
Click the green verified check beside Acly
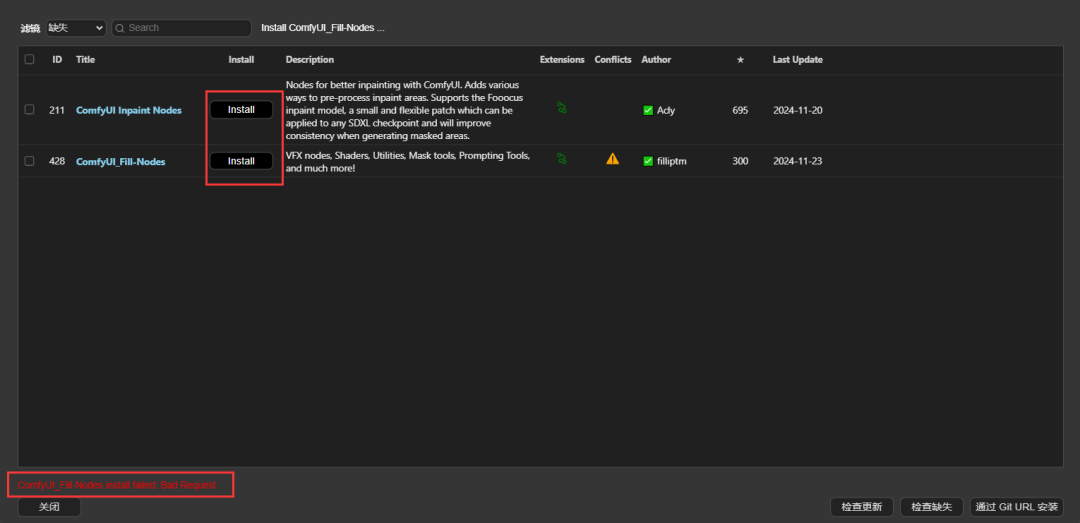(647, 110)
